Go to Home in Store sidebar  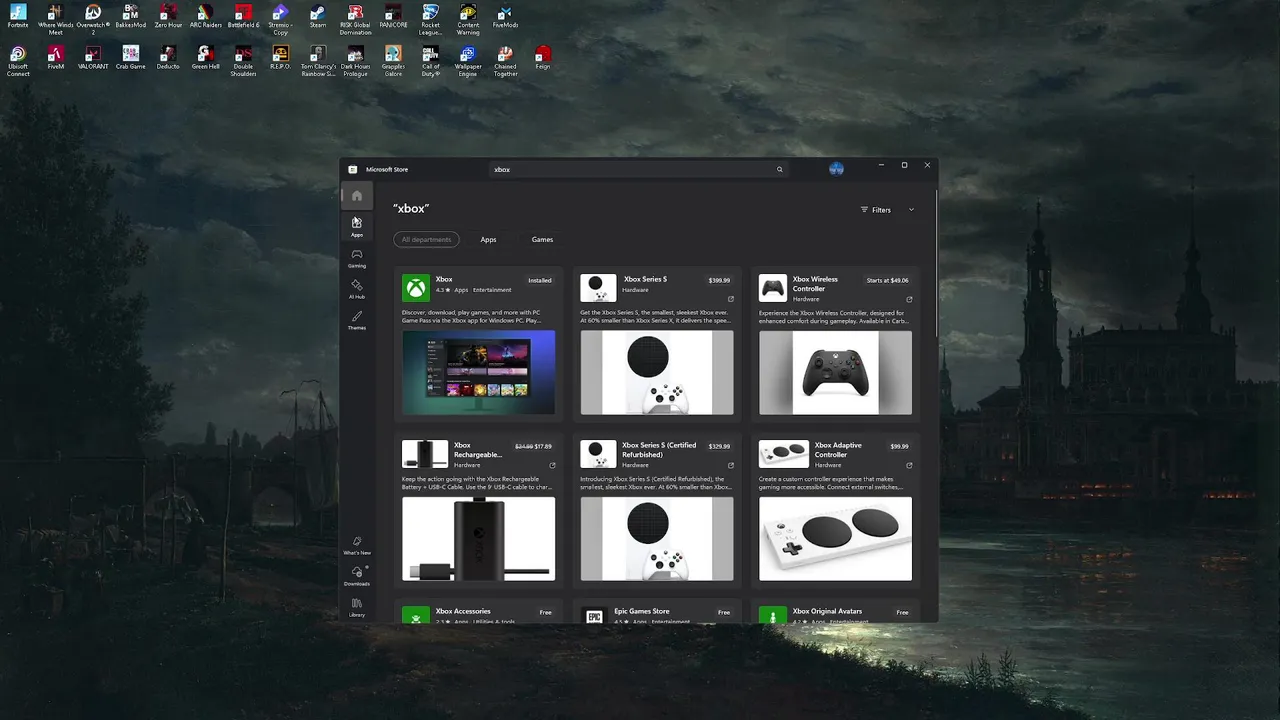(357, 195)
